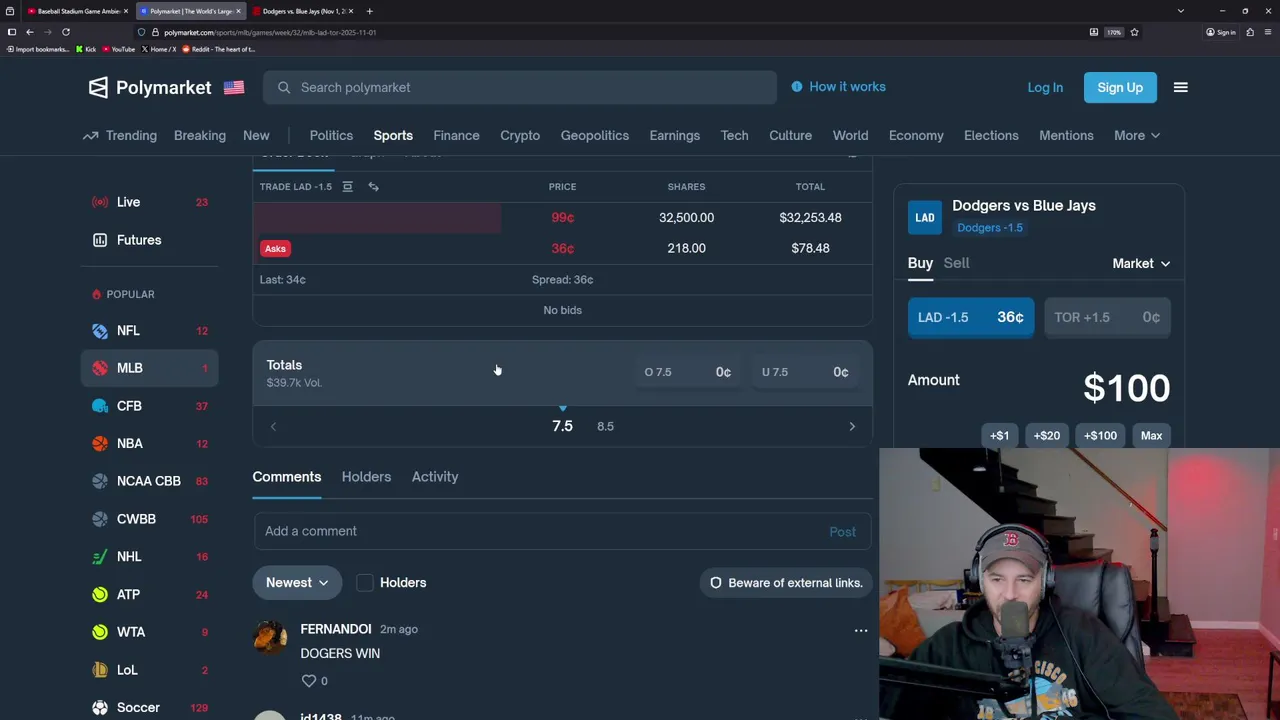The width and height of the screenshot is (1280, 720).
Task: Select NCAA CBB league in sidebar
Action: pos(149,481)
